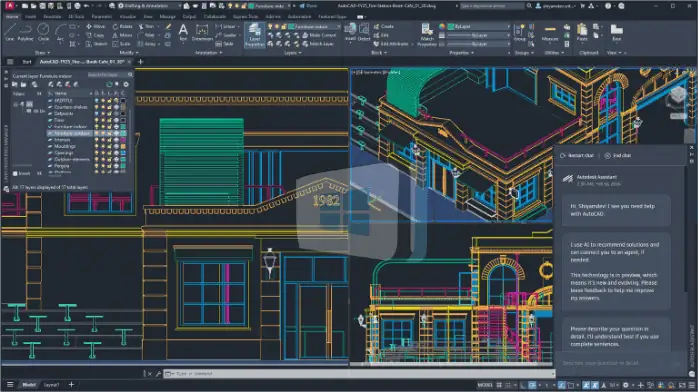
Task: Click the Create block tool
Action: click(x=384, y=27)
